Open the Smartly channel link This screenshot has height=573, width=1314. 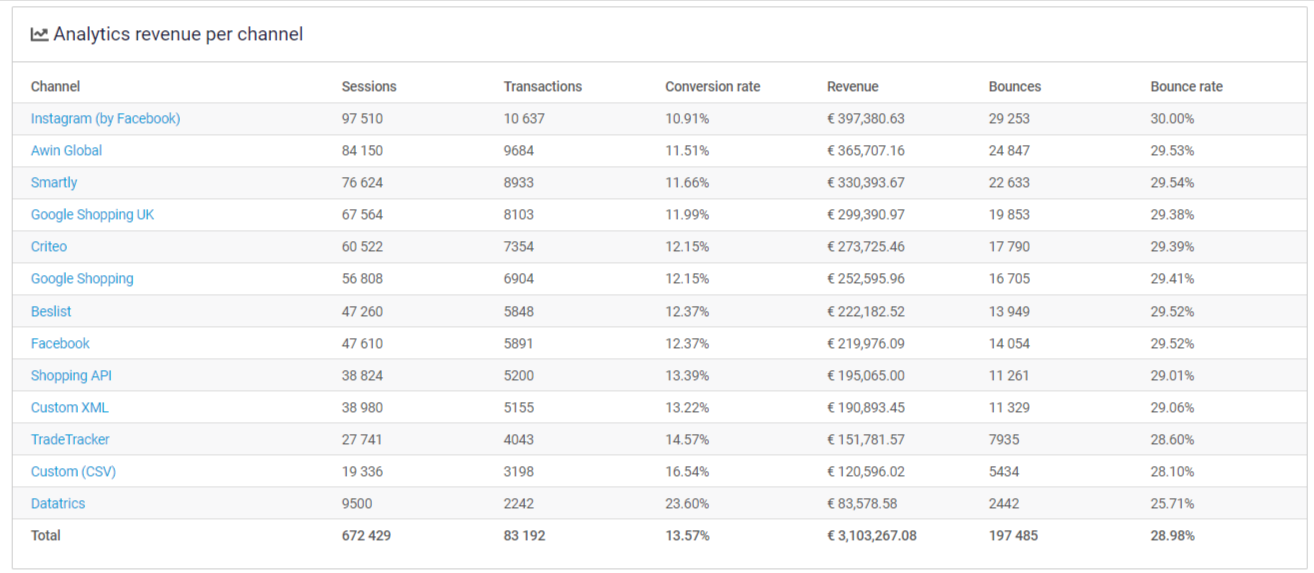coord(54,182)
